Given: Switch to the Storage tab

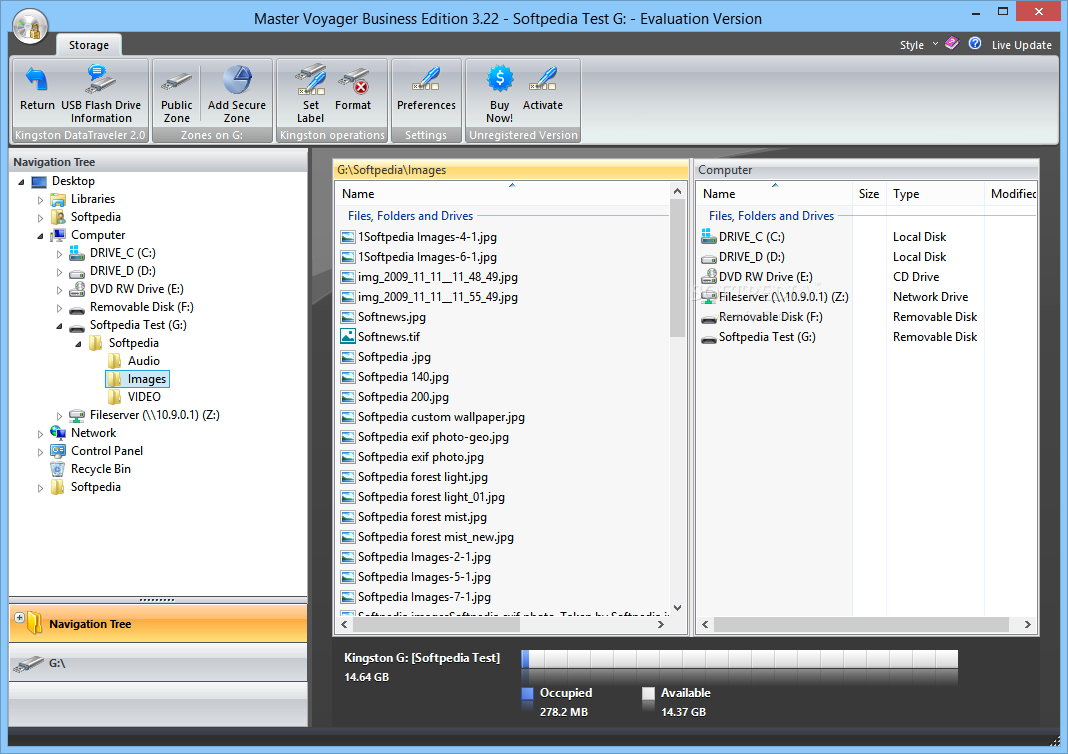Looking at the screenshot, I should coord(89,45).
